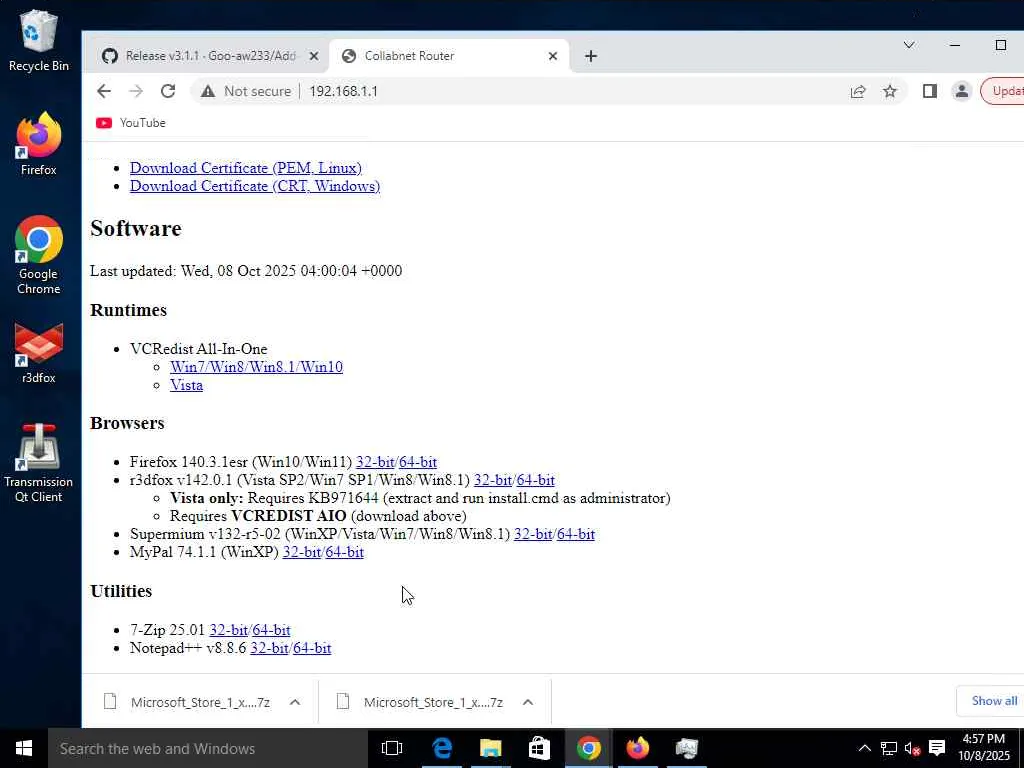This screenshot has height=768, width=1024.
Task: Open Task View on the taskbar
Action: point(392,748)
